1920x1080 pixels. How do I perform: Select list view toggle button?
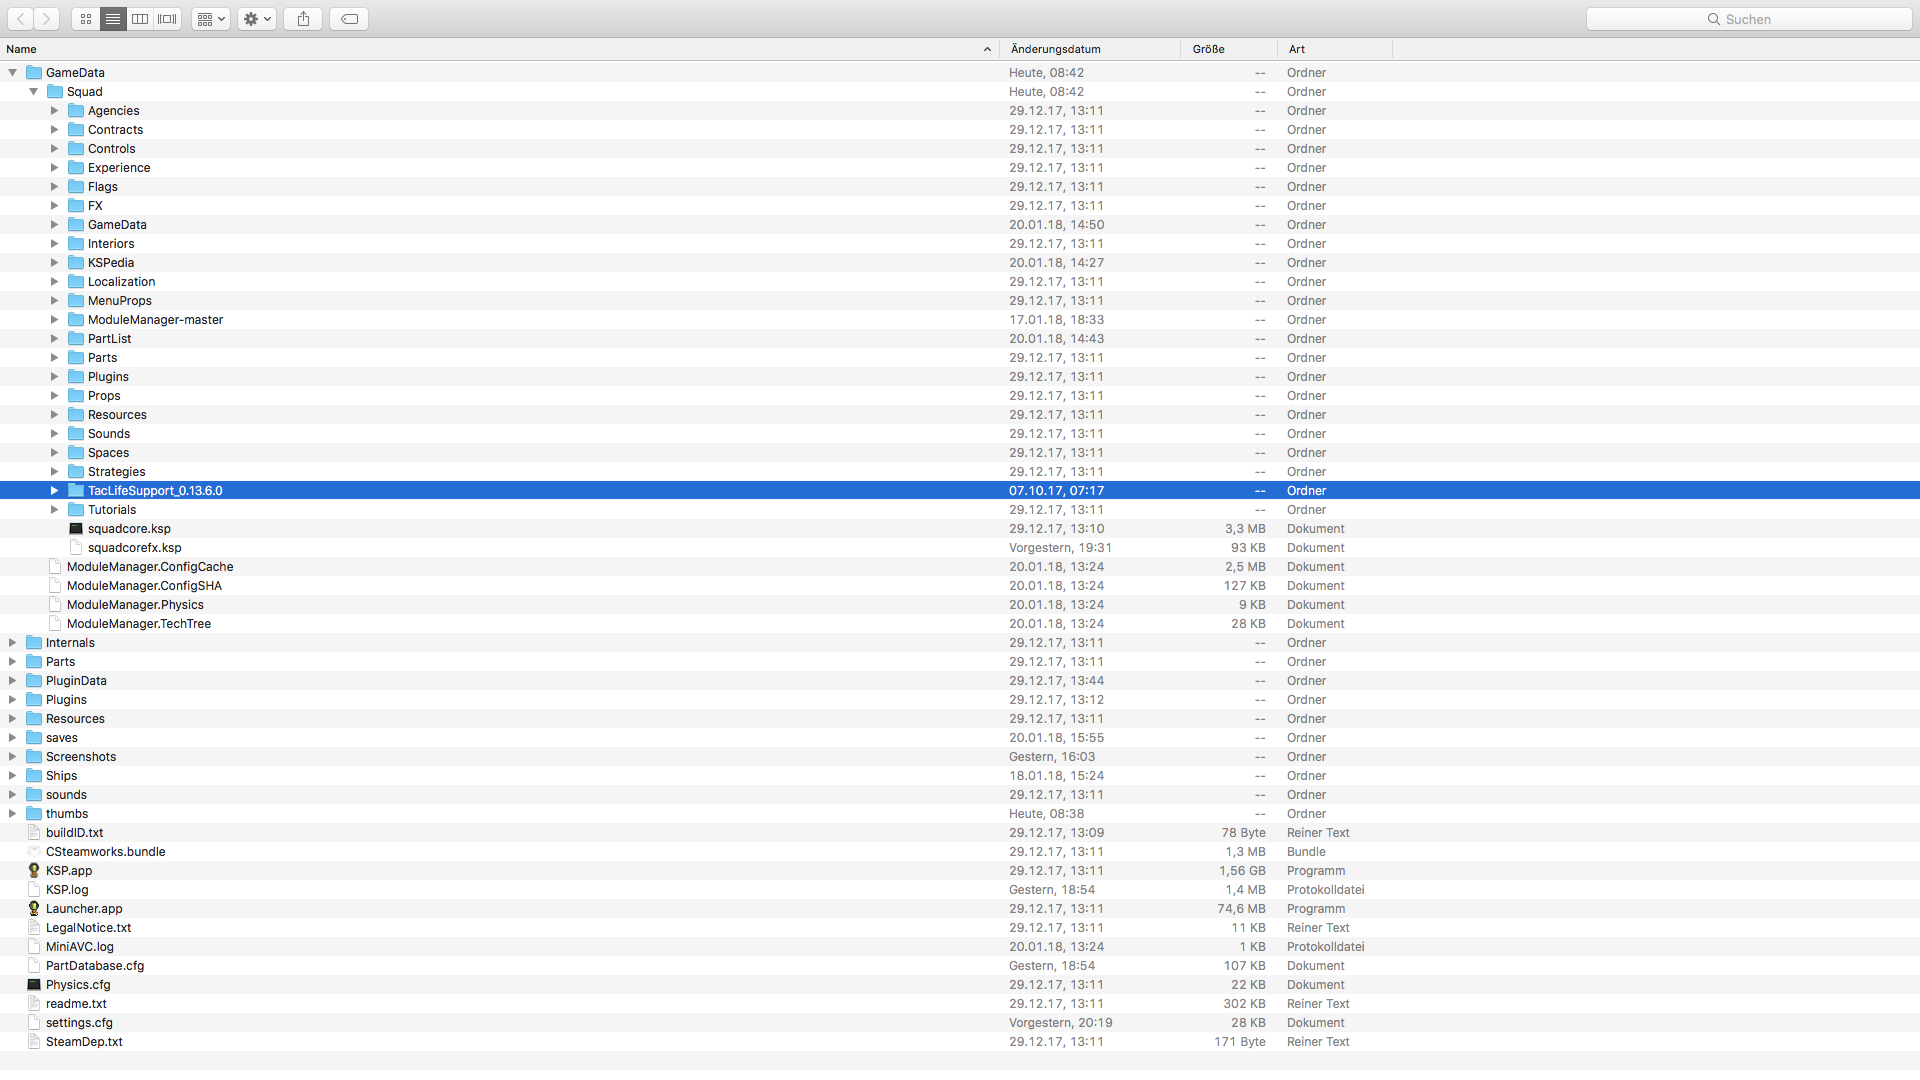point(113,19)
